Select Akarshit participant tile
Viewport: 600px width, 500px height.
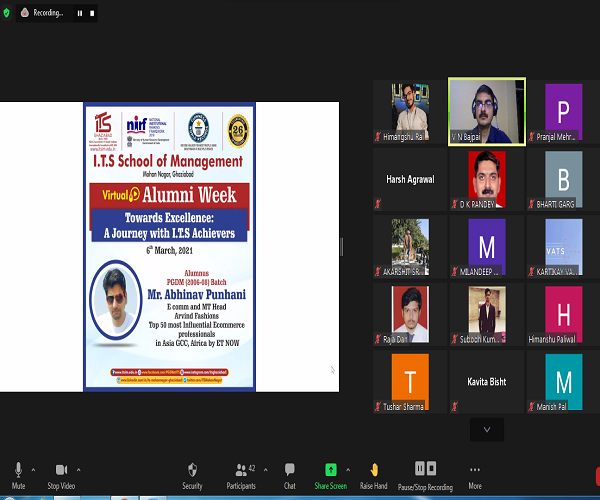pos(410,247)
